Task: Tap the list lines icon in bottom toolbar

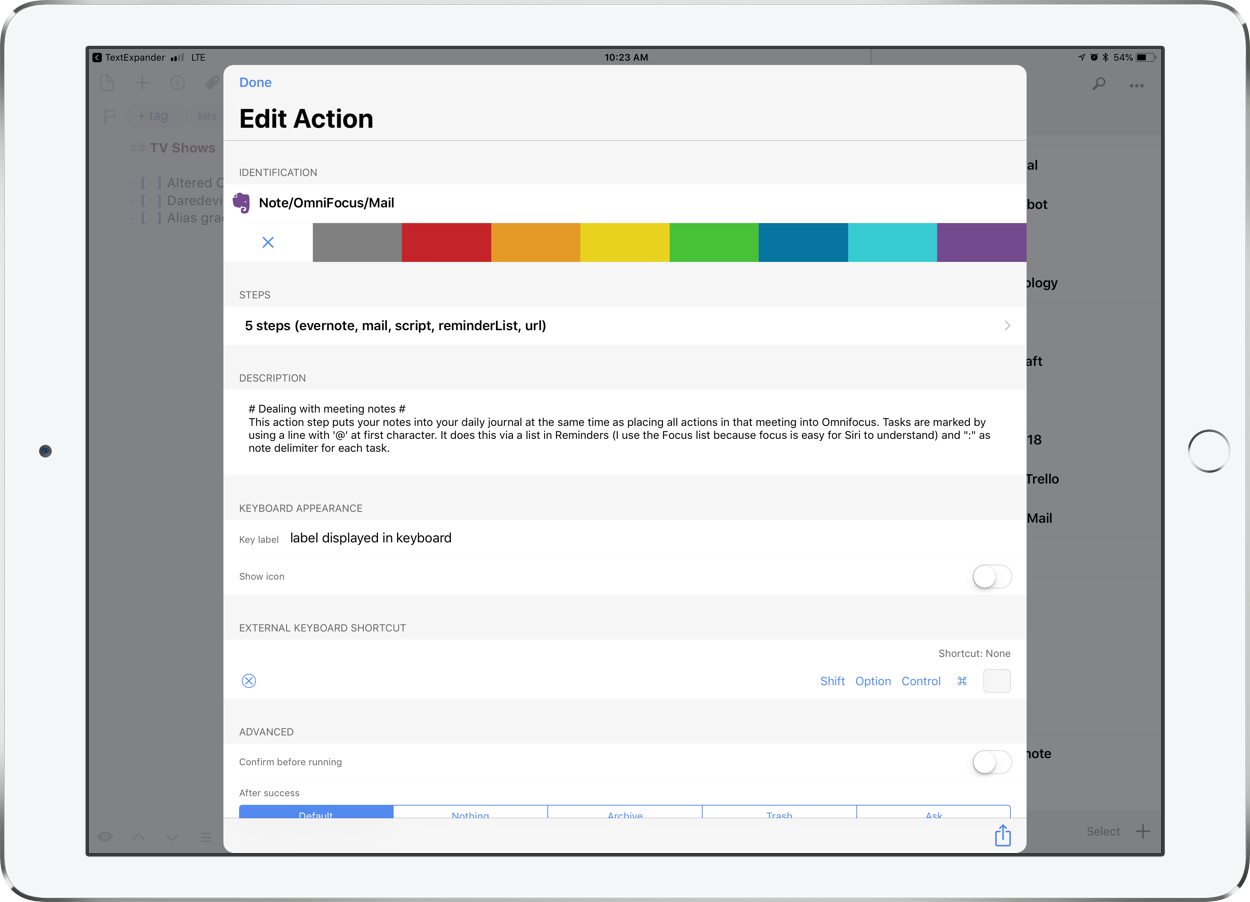Action: point(205,837)
